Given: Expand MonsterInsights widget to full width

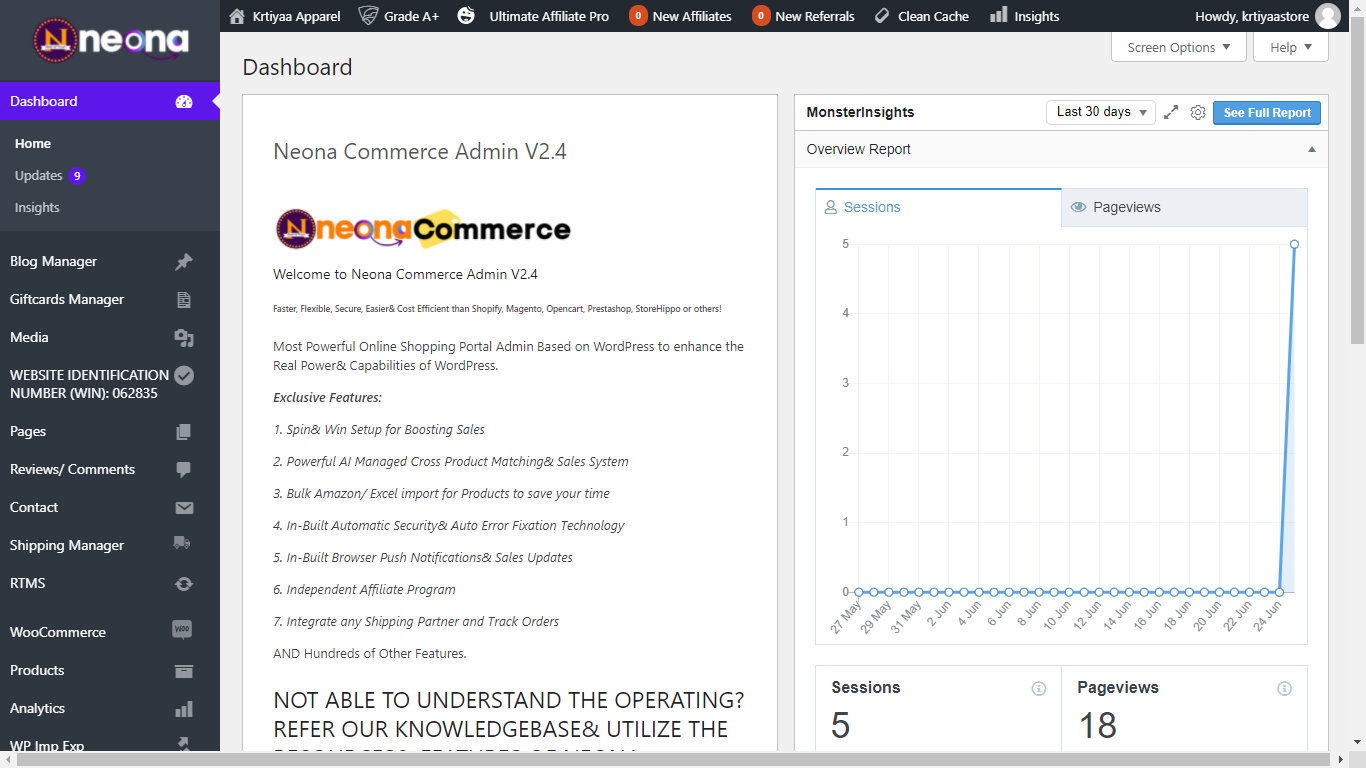Looking at the screenshot, I should (1171, 113).
